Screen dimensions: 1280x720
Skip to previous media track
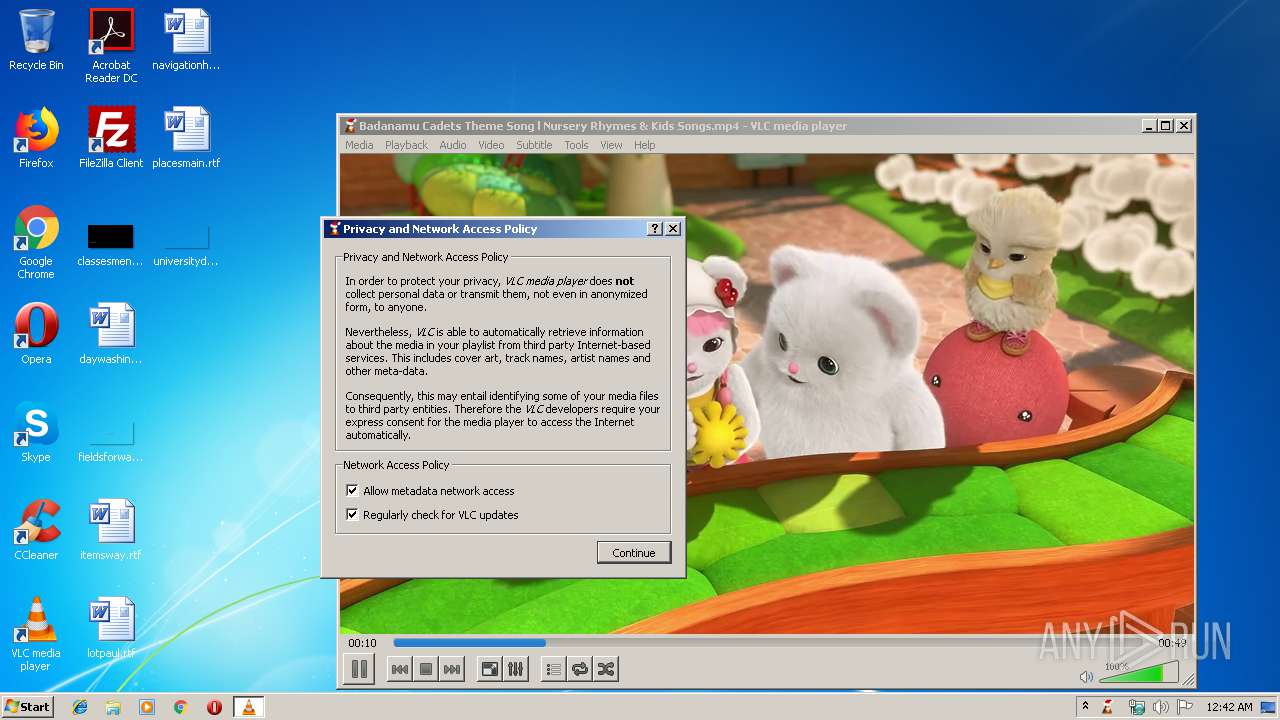coord(400,669)
